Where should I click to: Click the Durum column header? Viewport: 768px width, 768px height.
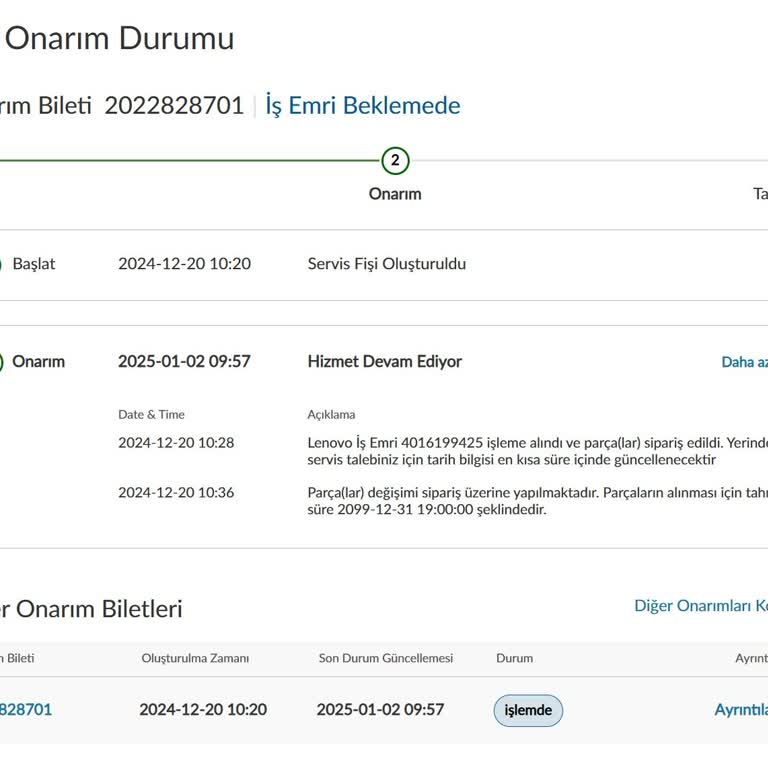(x=514, y=658)
